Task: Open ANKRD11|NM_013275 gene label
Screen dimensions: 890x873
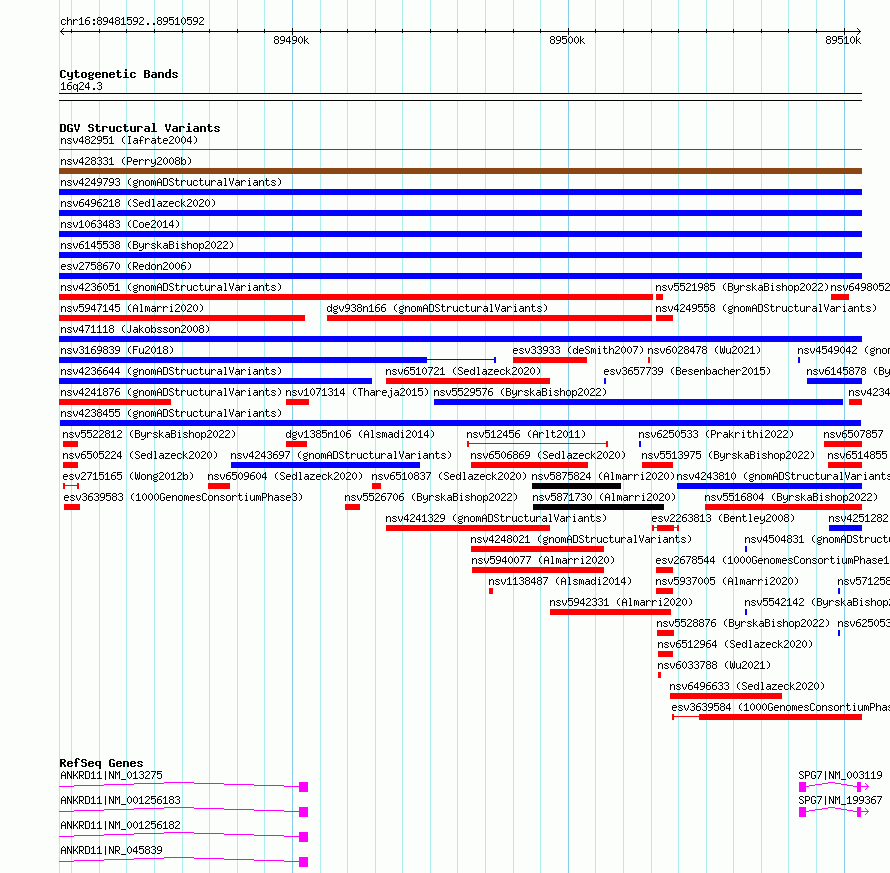Action: point(111,775)
